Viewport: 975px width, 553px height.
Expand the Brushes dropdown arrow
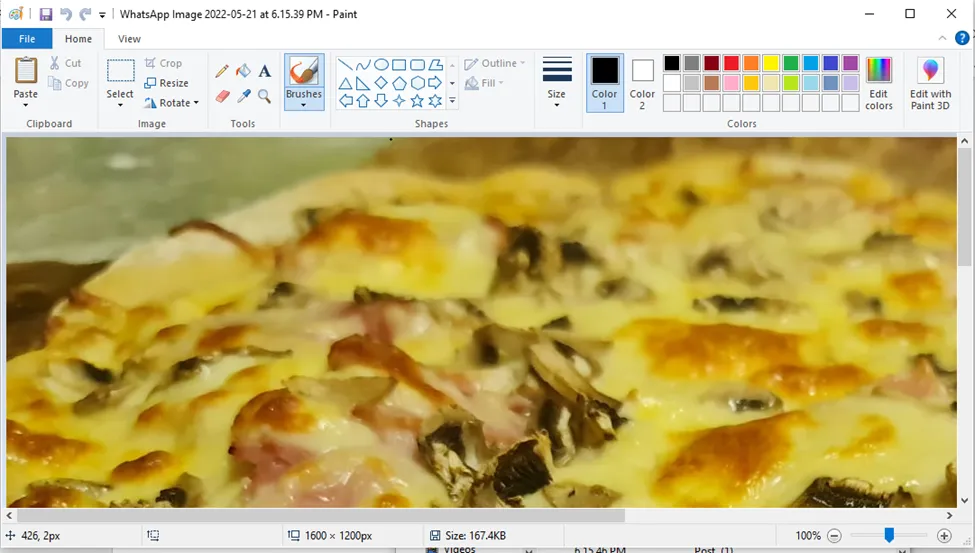[x=303, y=105]
